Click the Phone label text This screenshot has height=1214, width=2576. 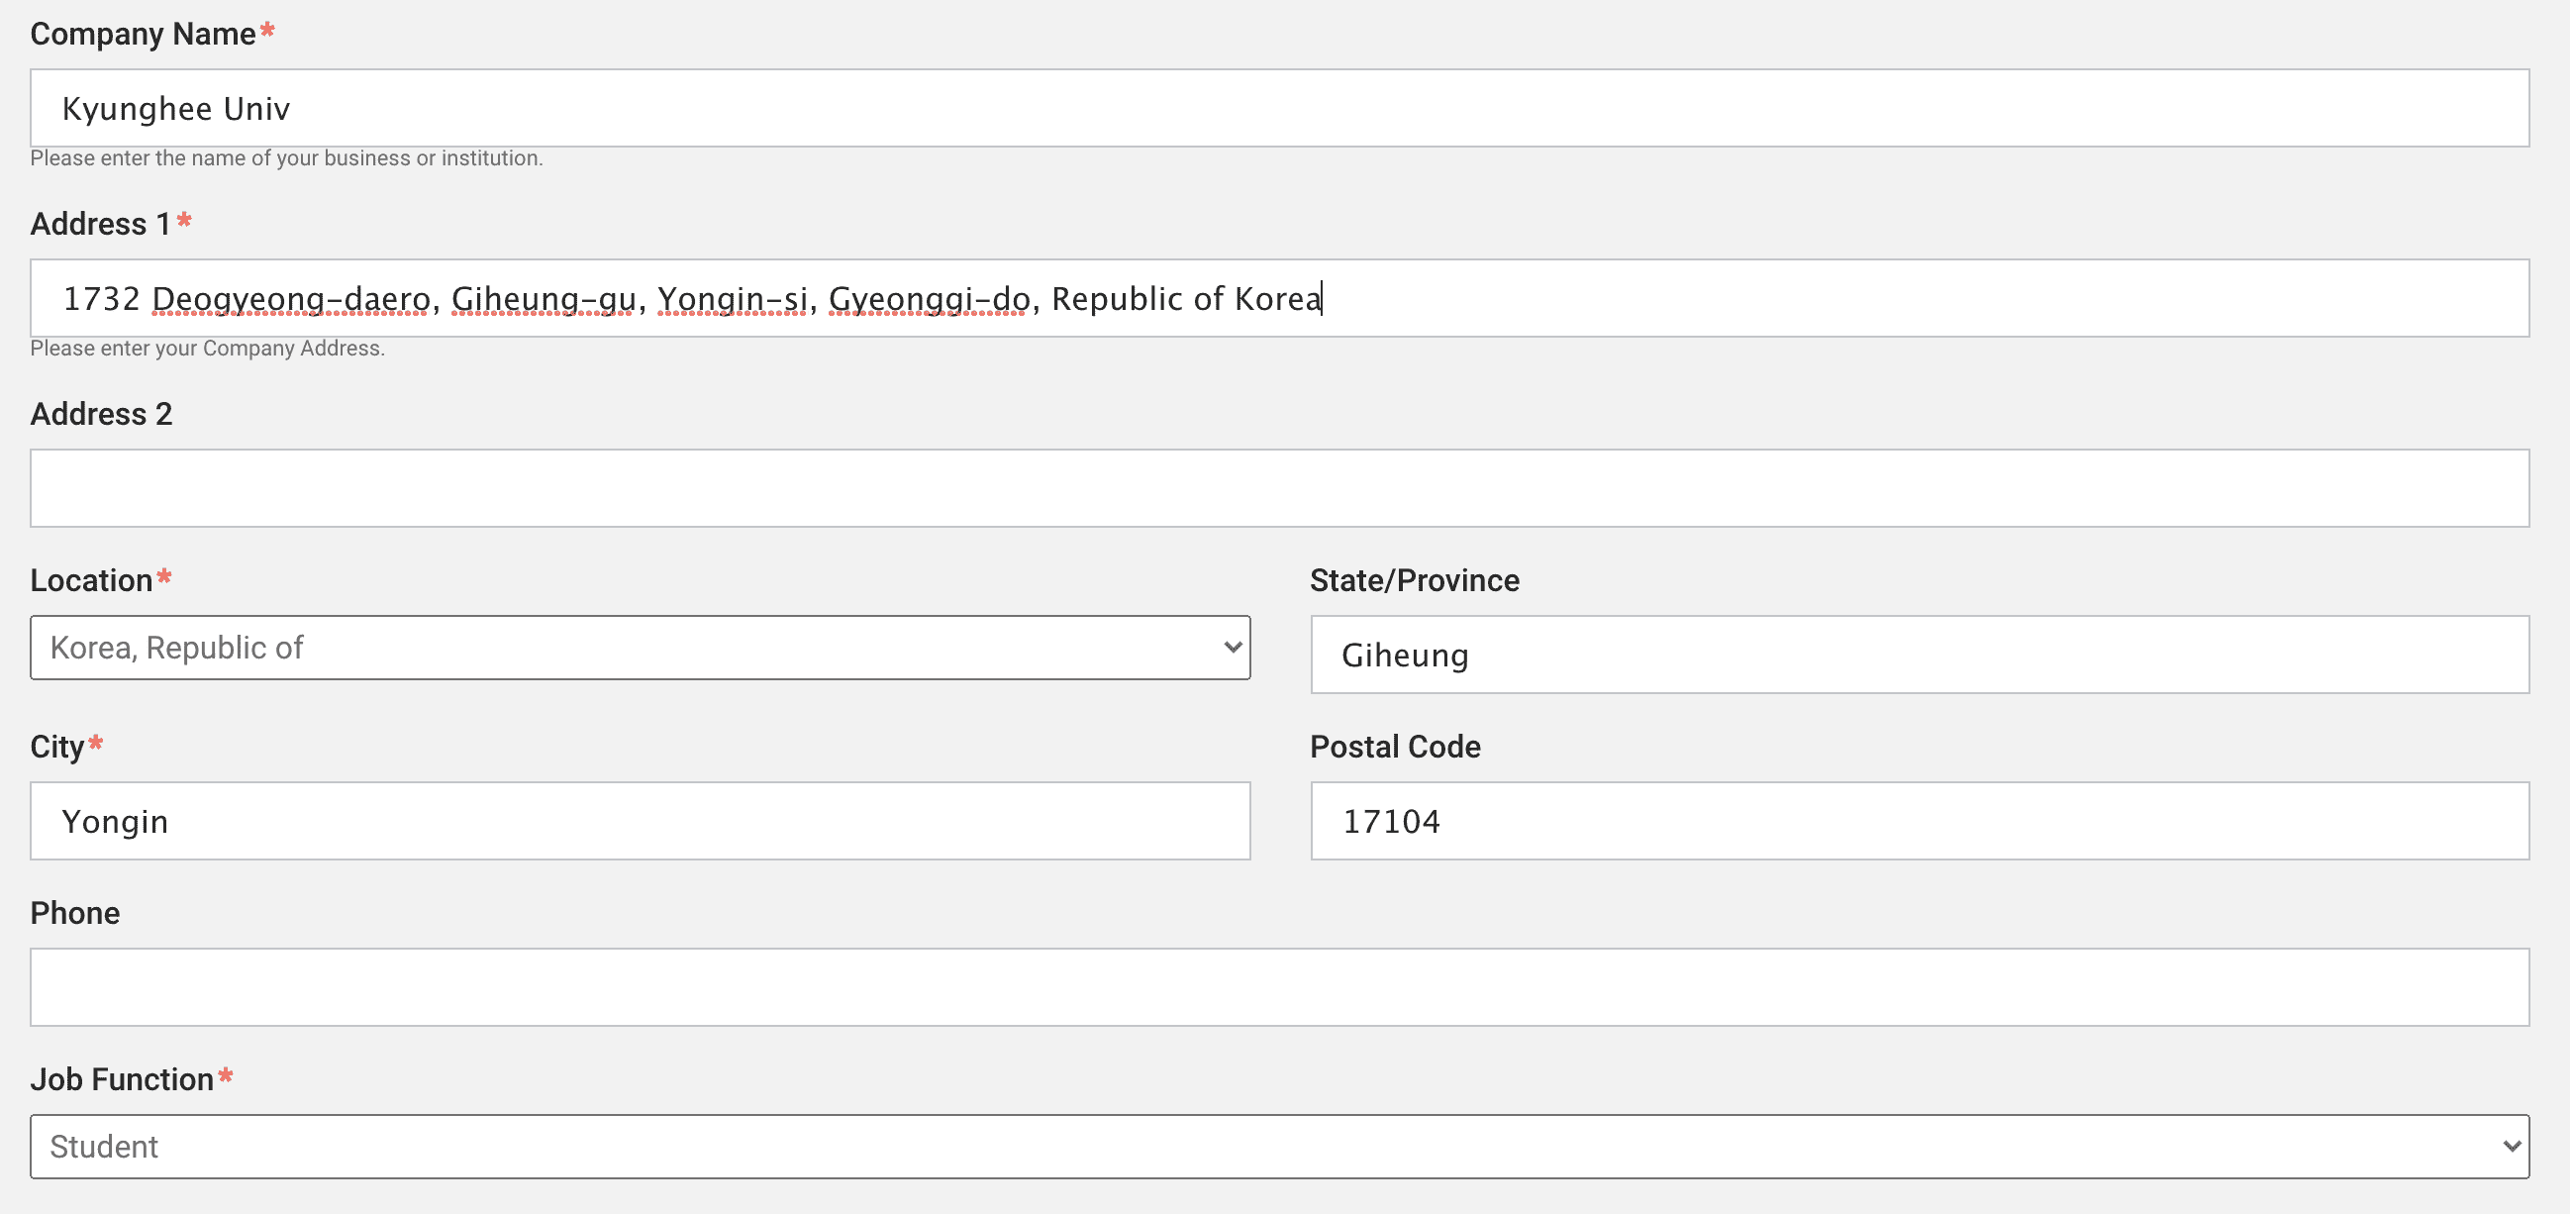(x=75, y=913)
